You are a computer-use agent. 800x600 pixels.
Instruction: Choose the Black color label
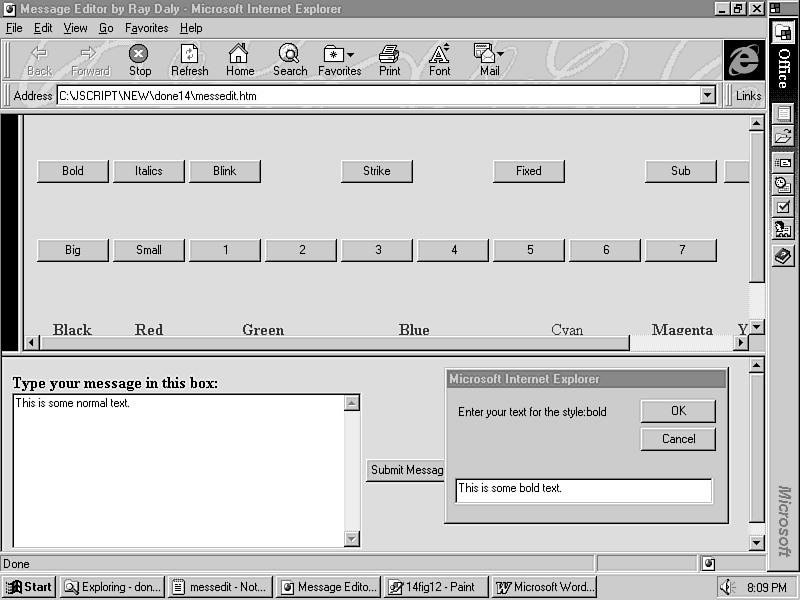click(x=72, y=330)
